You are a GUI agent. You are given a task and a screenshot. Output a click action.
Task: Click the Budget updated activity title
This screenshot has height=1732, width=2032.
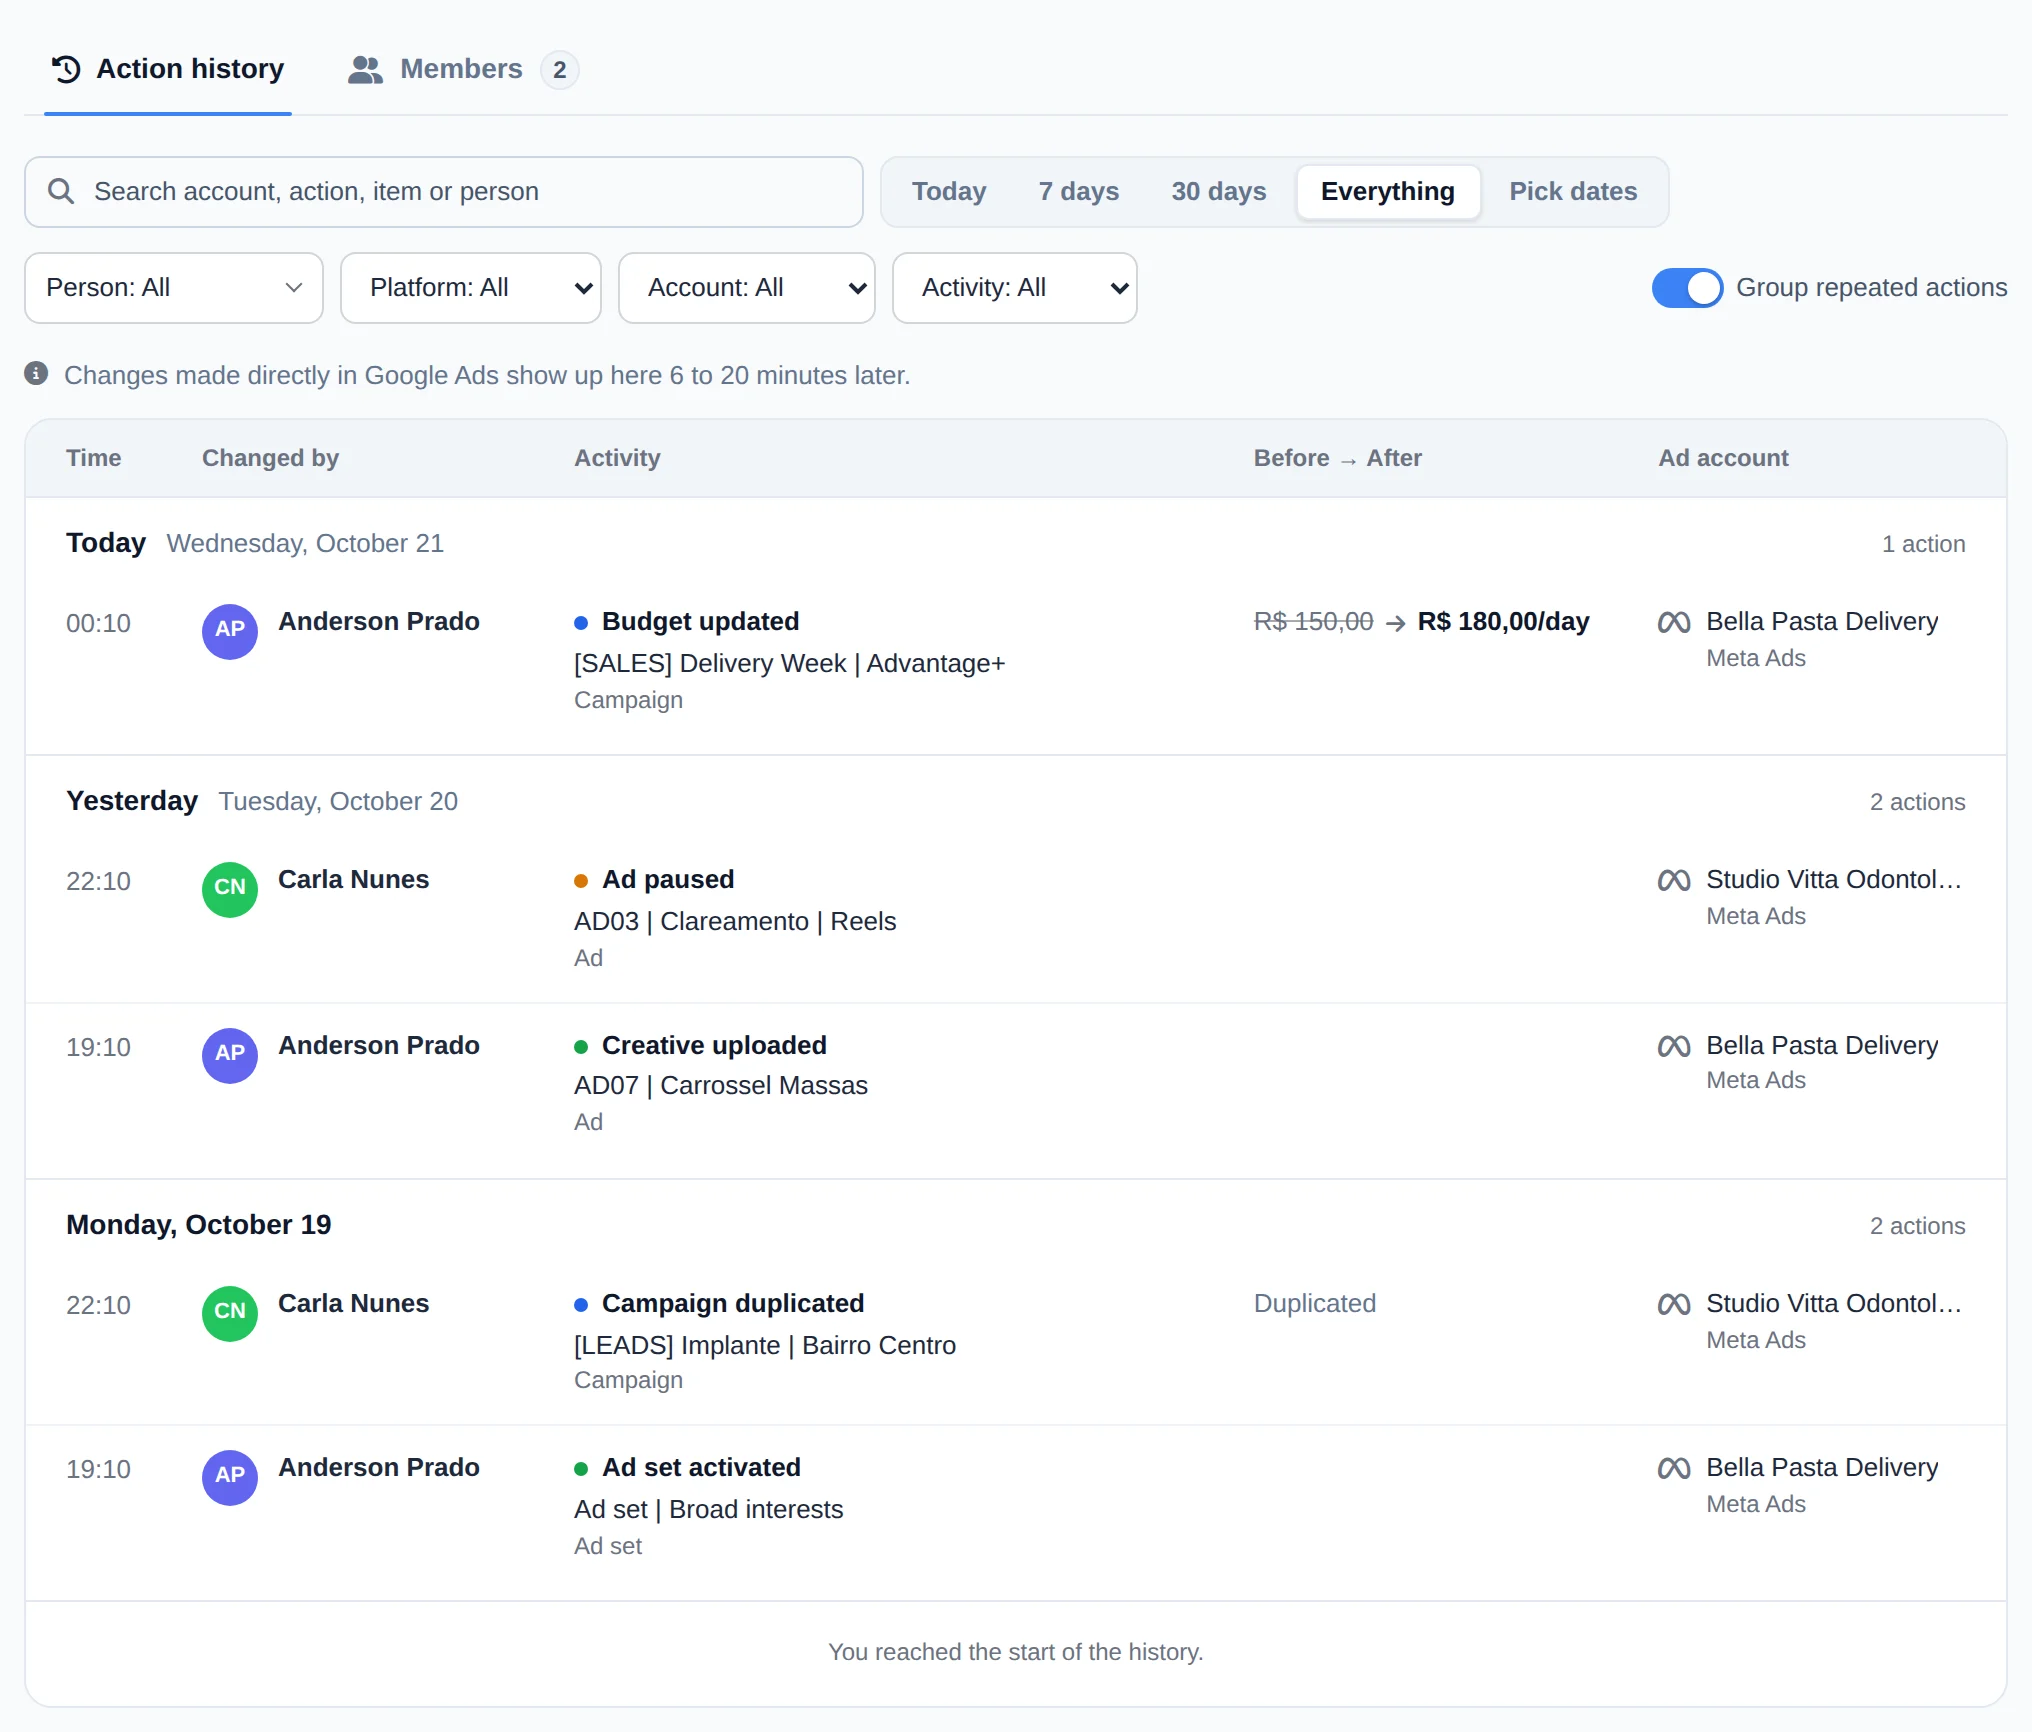(x=700, y=622)
